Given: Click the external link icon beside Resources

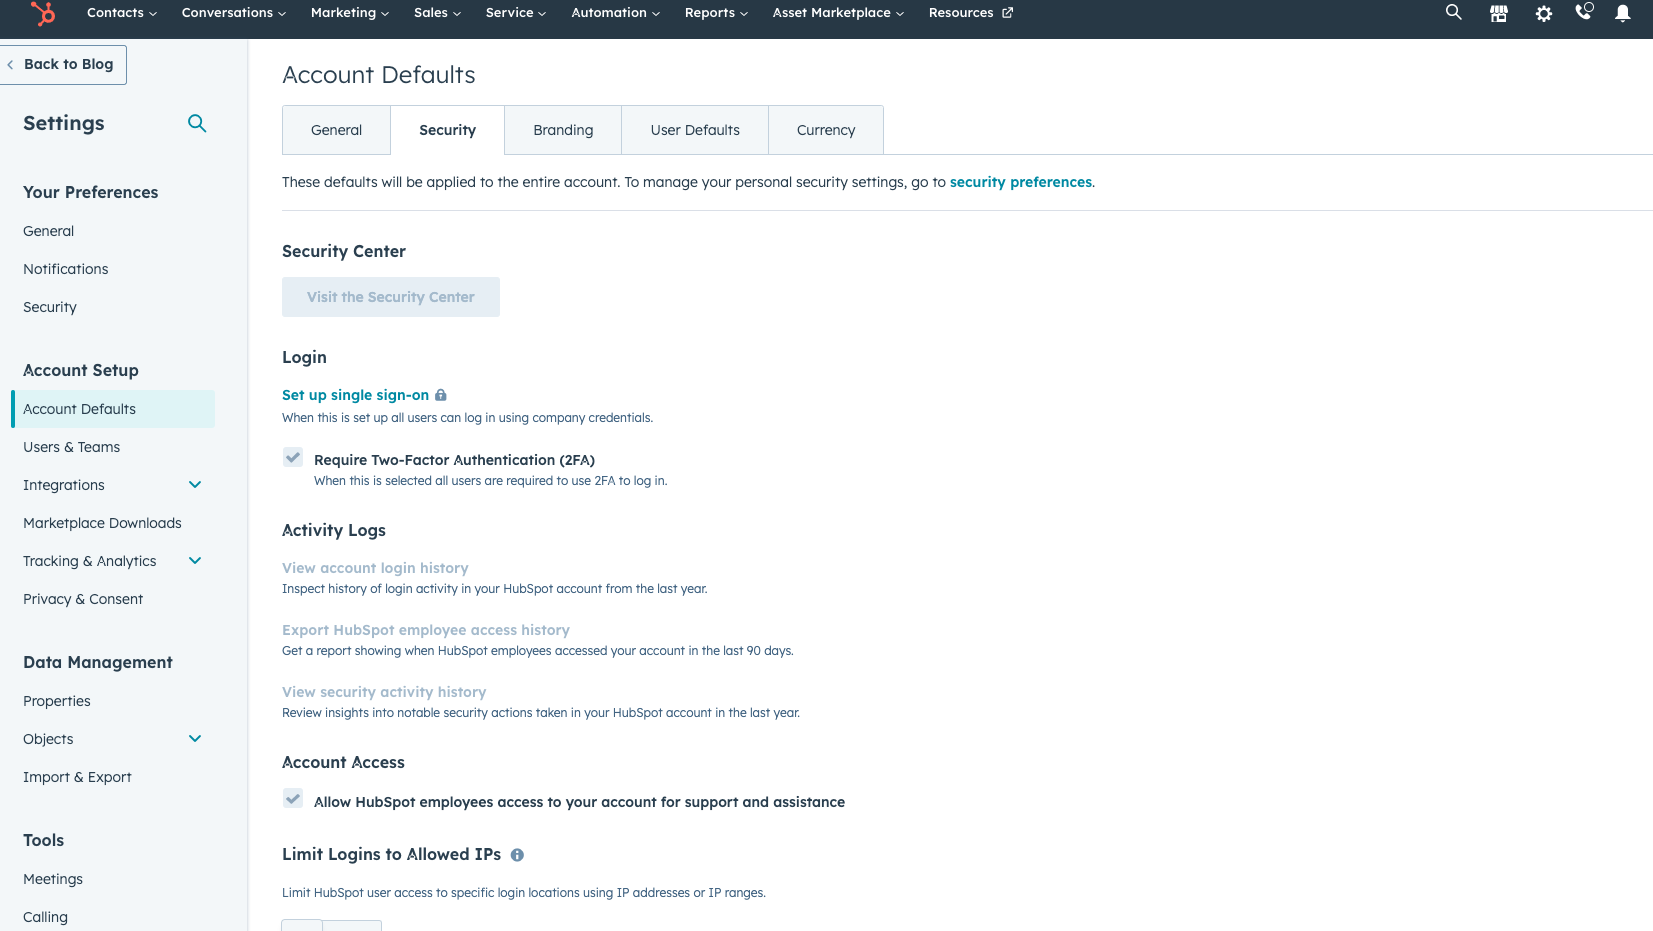Looking at the screenshot, I should (1008, 13).
